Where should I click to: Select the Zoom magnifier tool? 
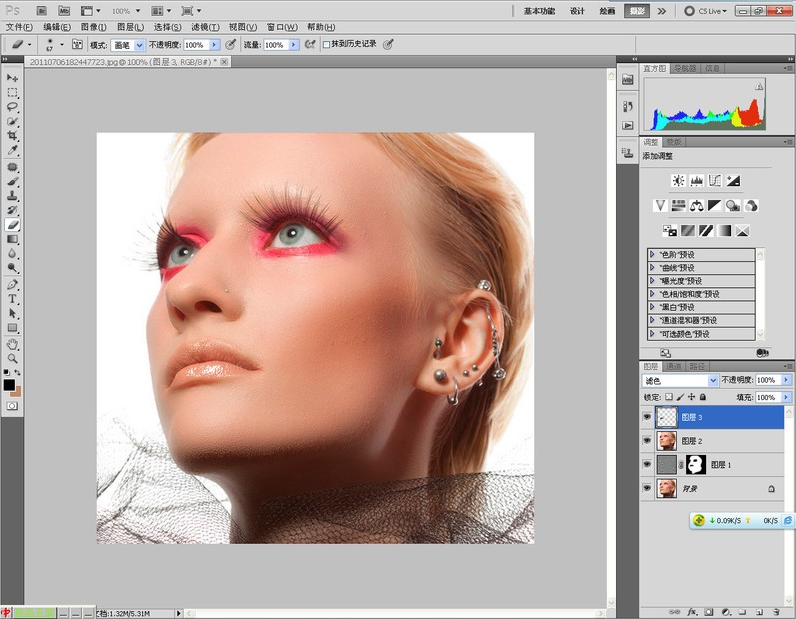click(13, 358)
